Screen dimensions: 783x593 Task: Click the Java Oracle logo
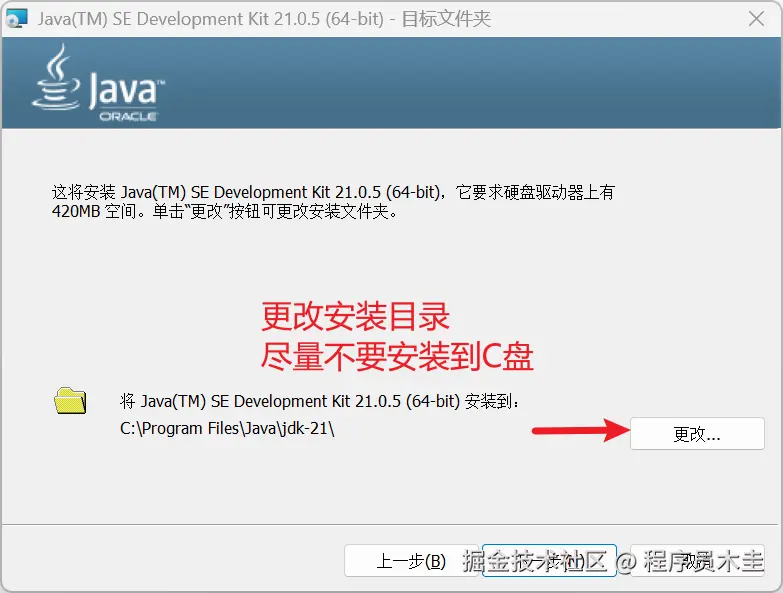point(98,83)
